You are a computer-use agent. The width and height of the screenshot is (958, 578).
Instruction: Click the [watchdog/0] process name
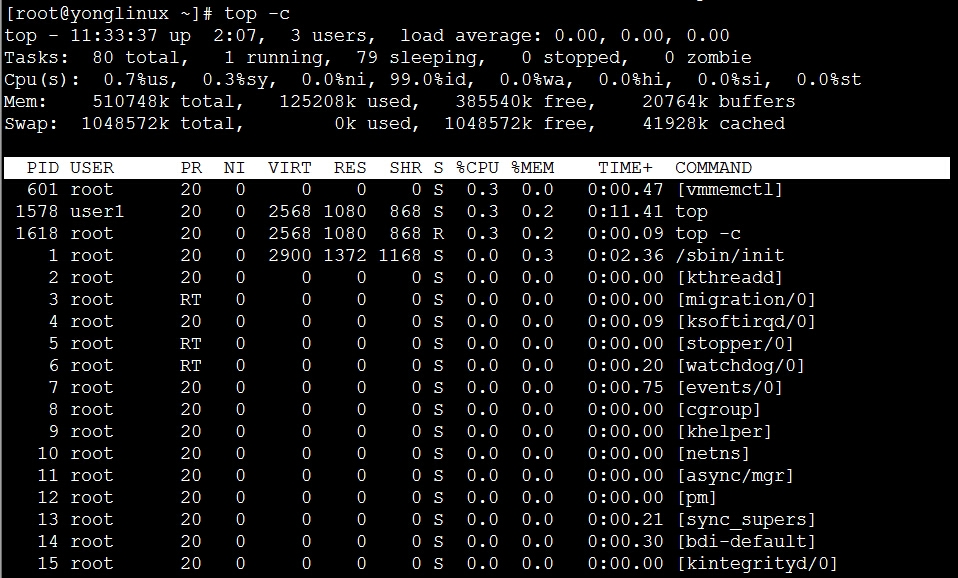pyautogui.click(x=740, y=365)
